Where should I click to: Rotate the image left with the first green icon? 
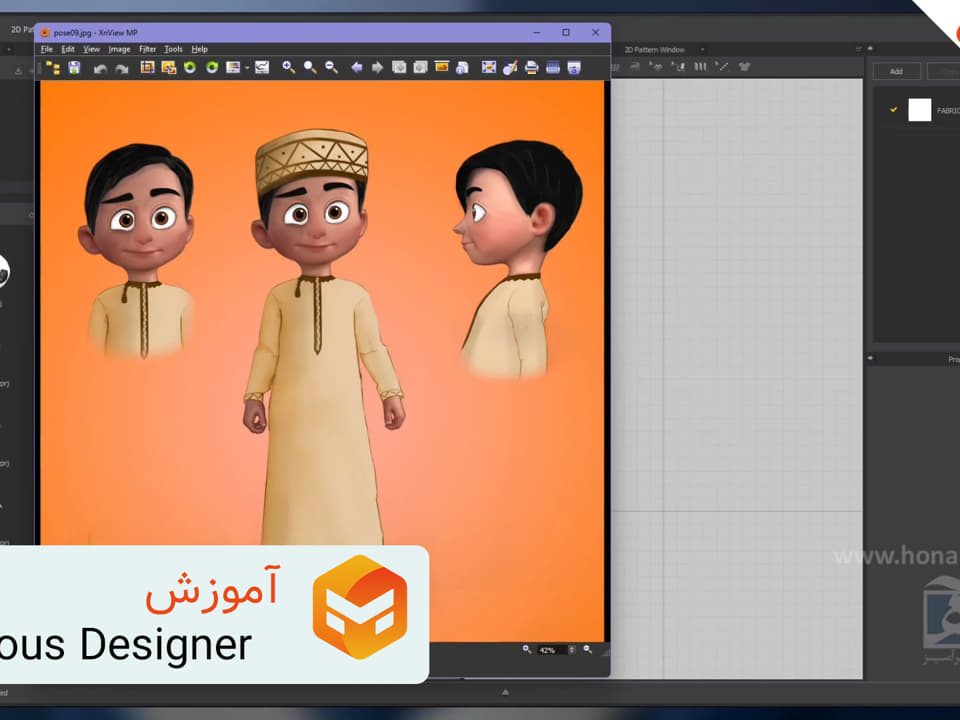[190, 67]
